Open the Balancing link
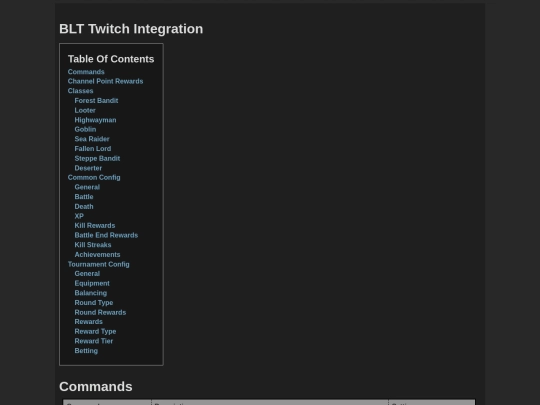 tap(91, 293)
